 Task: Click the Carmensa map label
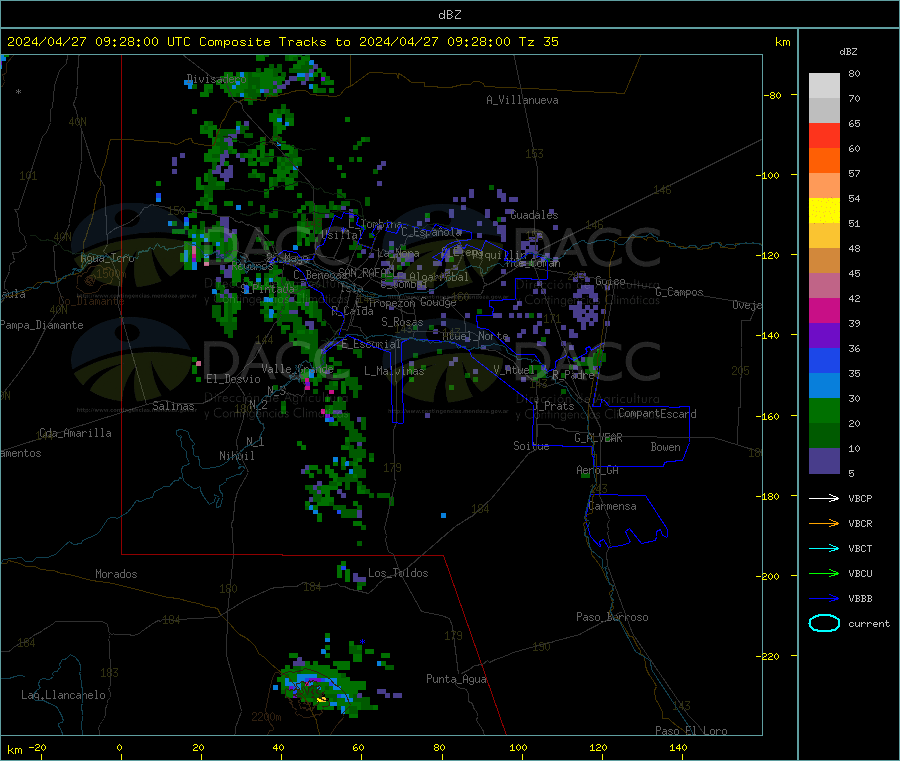[x=612, y=506]
